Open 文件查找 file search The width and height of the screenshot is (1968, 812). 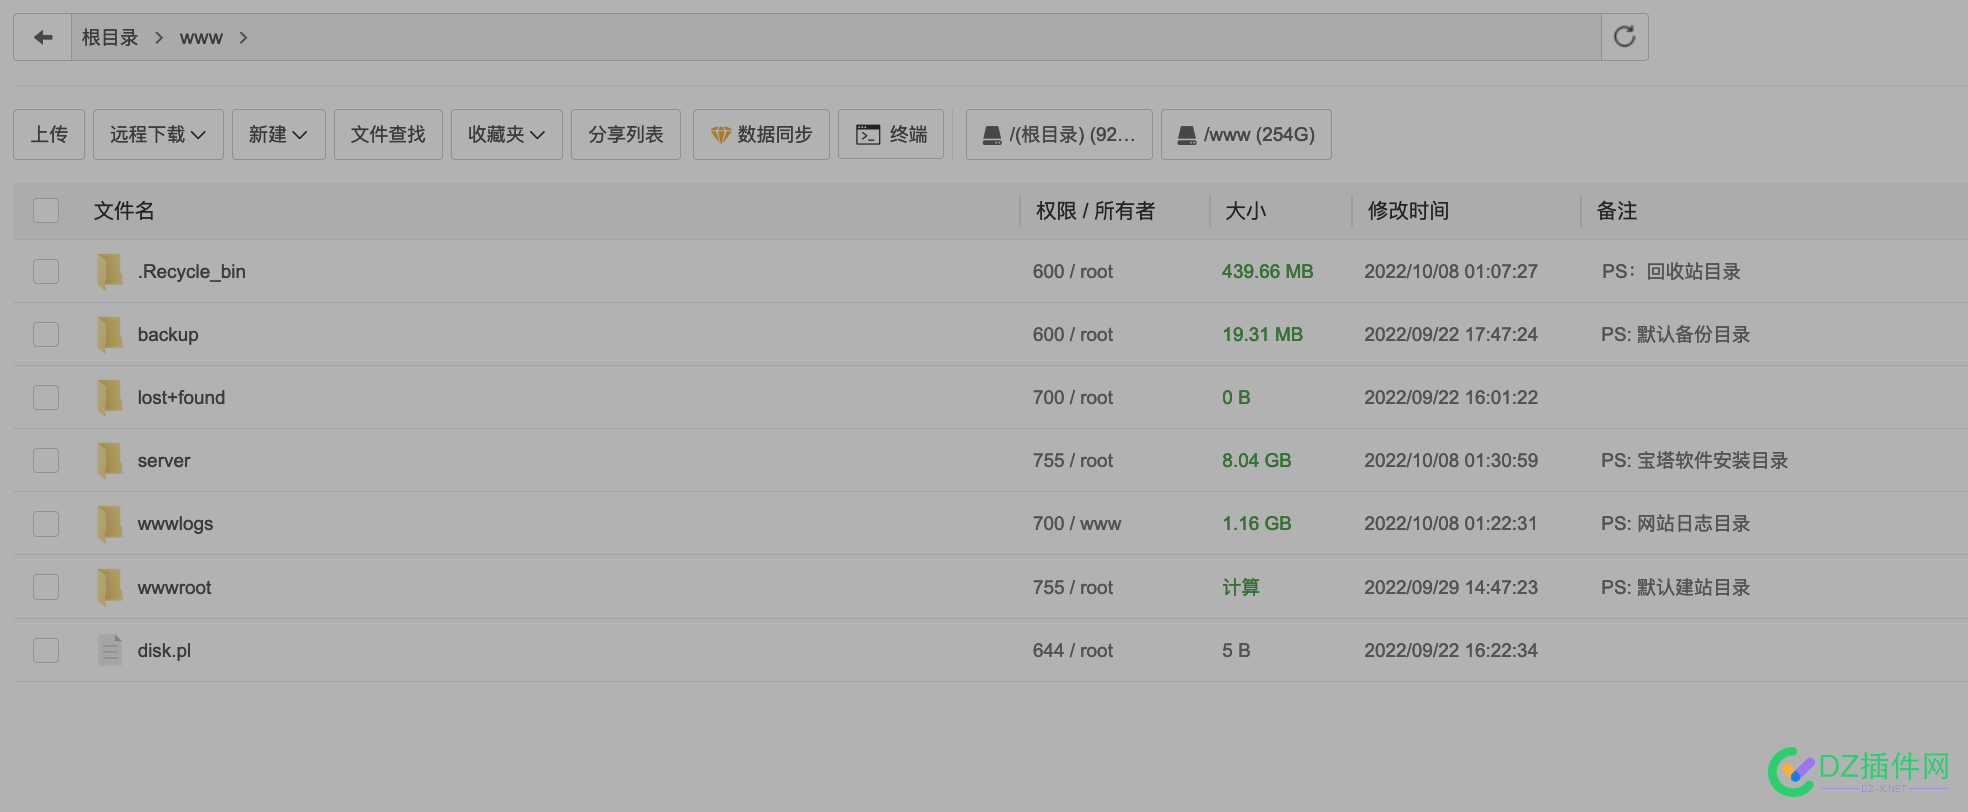pyautogui.click(x=388, y=134)
